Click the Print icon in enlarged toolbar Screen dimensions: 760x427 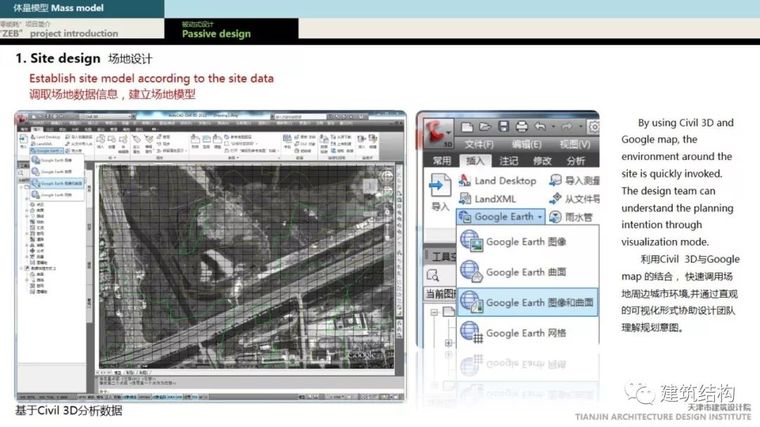point(522,127)
